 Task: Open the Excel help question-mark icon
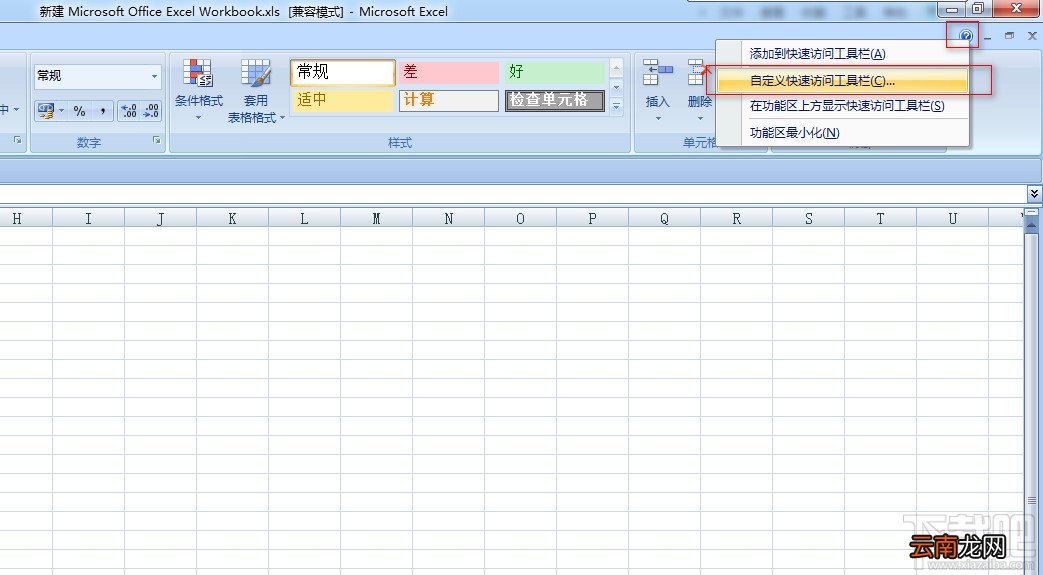coord(965,36)
